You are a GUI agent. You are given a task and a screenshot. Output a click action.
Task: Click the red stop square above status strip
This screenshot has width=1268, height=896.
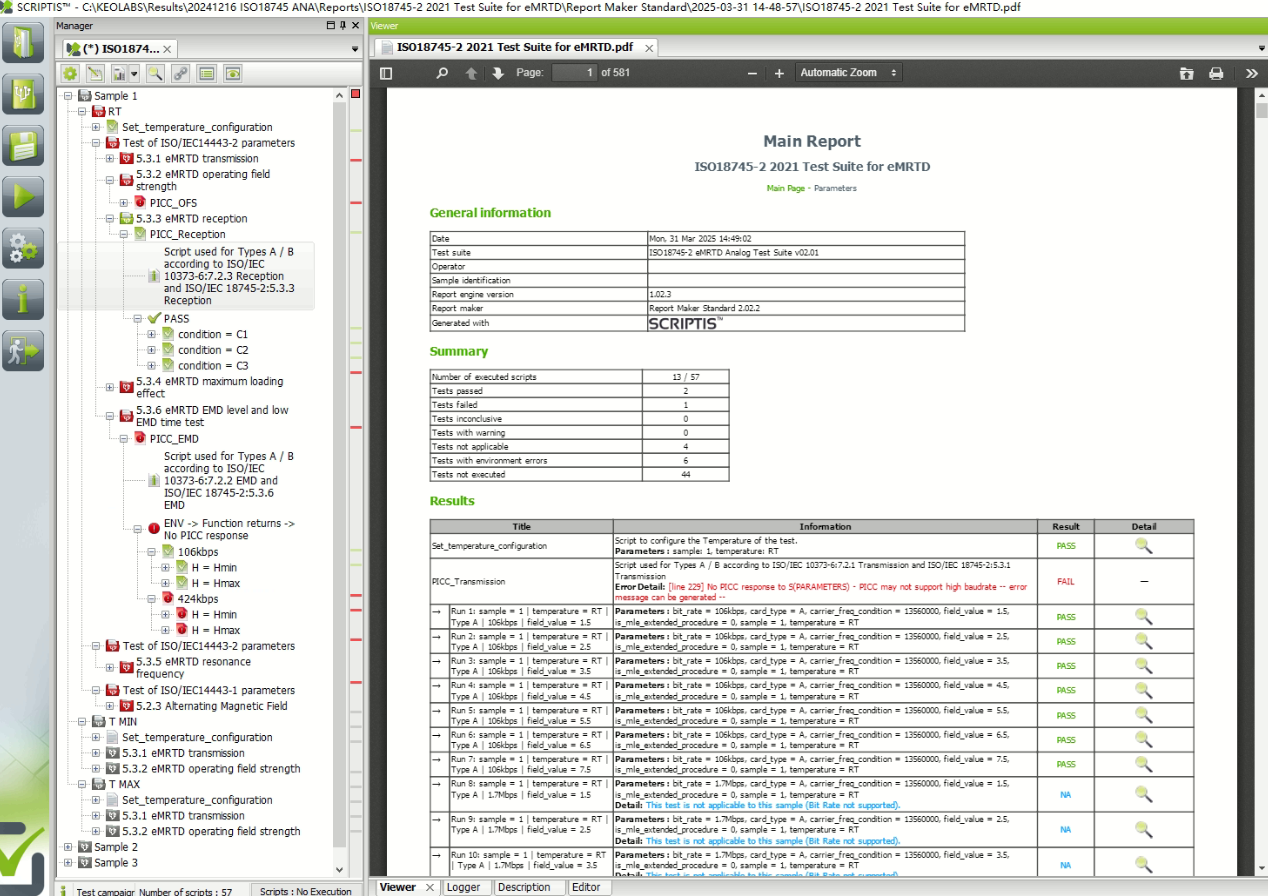point(355,94)
